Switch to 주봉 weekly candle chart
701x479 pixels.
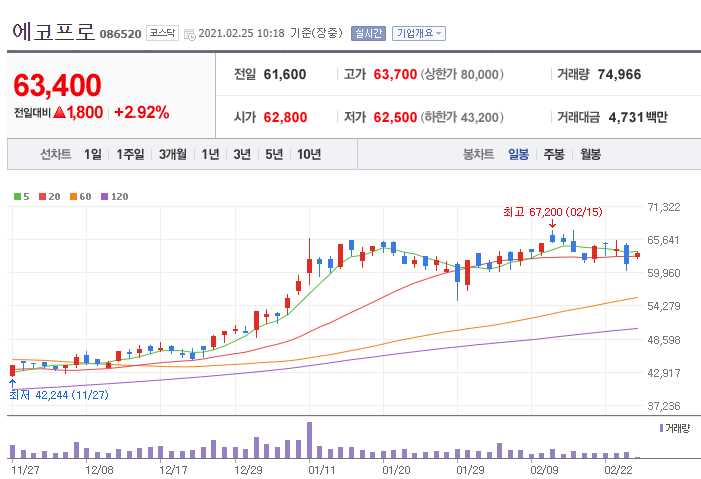coord(554,154)
